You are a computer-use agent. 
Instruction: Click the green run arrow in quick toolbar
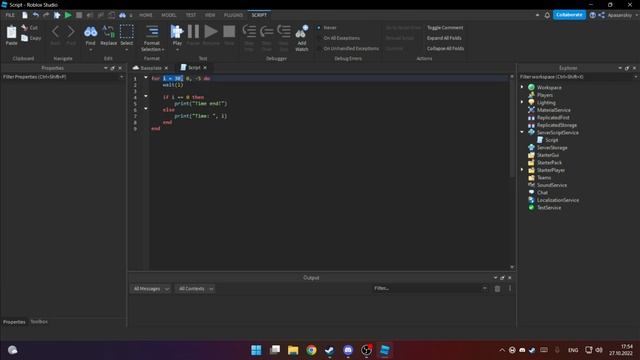(68, 15)
